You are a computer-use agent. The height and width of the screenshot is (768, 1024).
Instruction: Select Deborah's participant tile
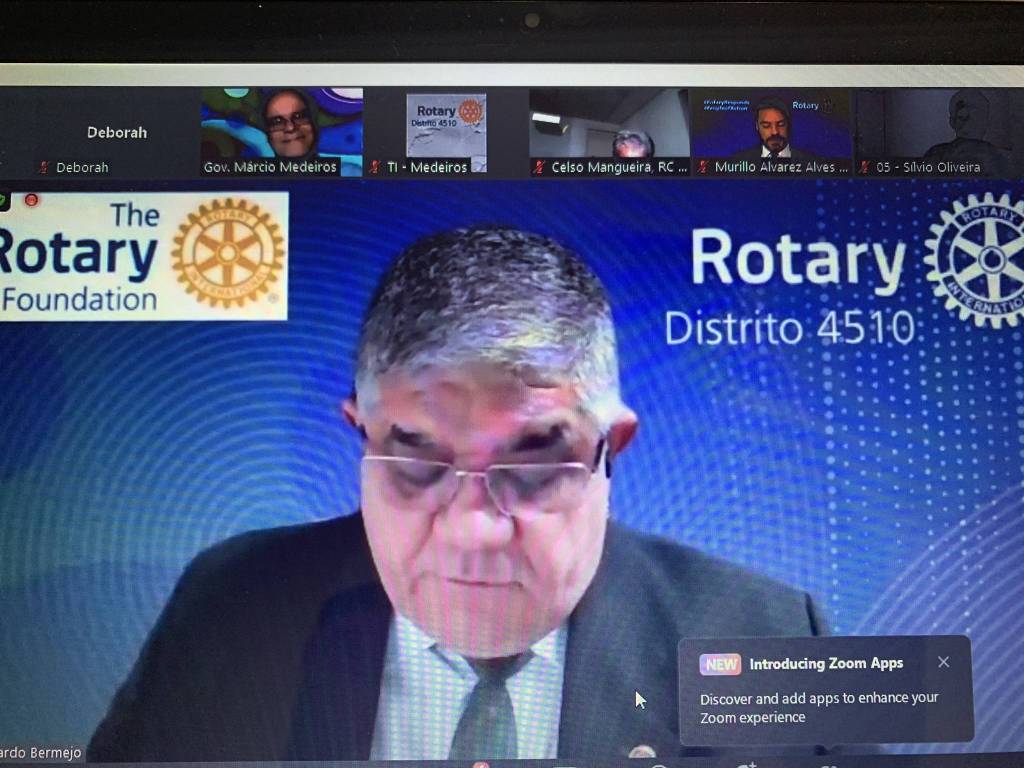pyautogui.click(x=116, y=132)
